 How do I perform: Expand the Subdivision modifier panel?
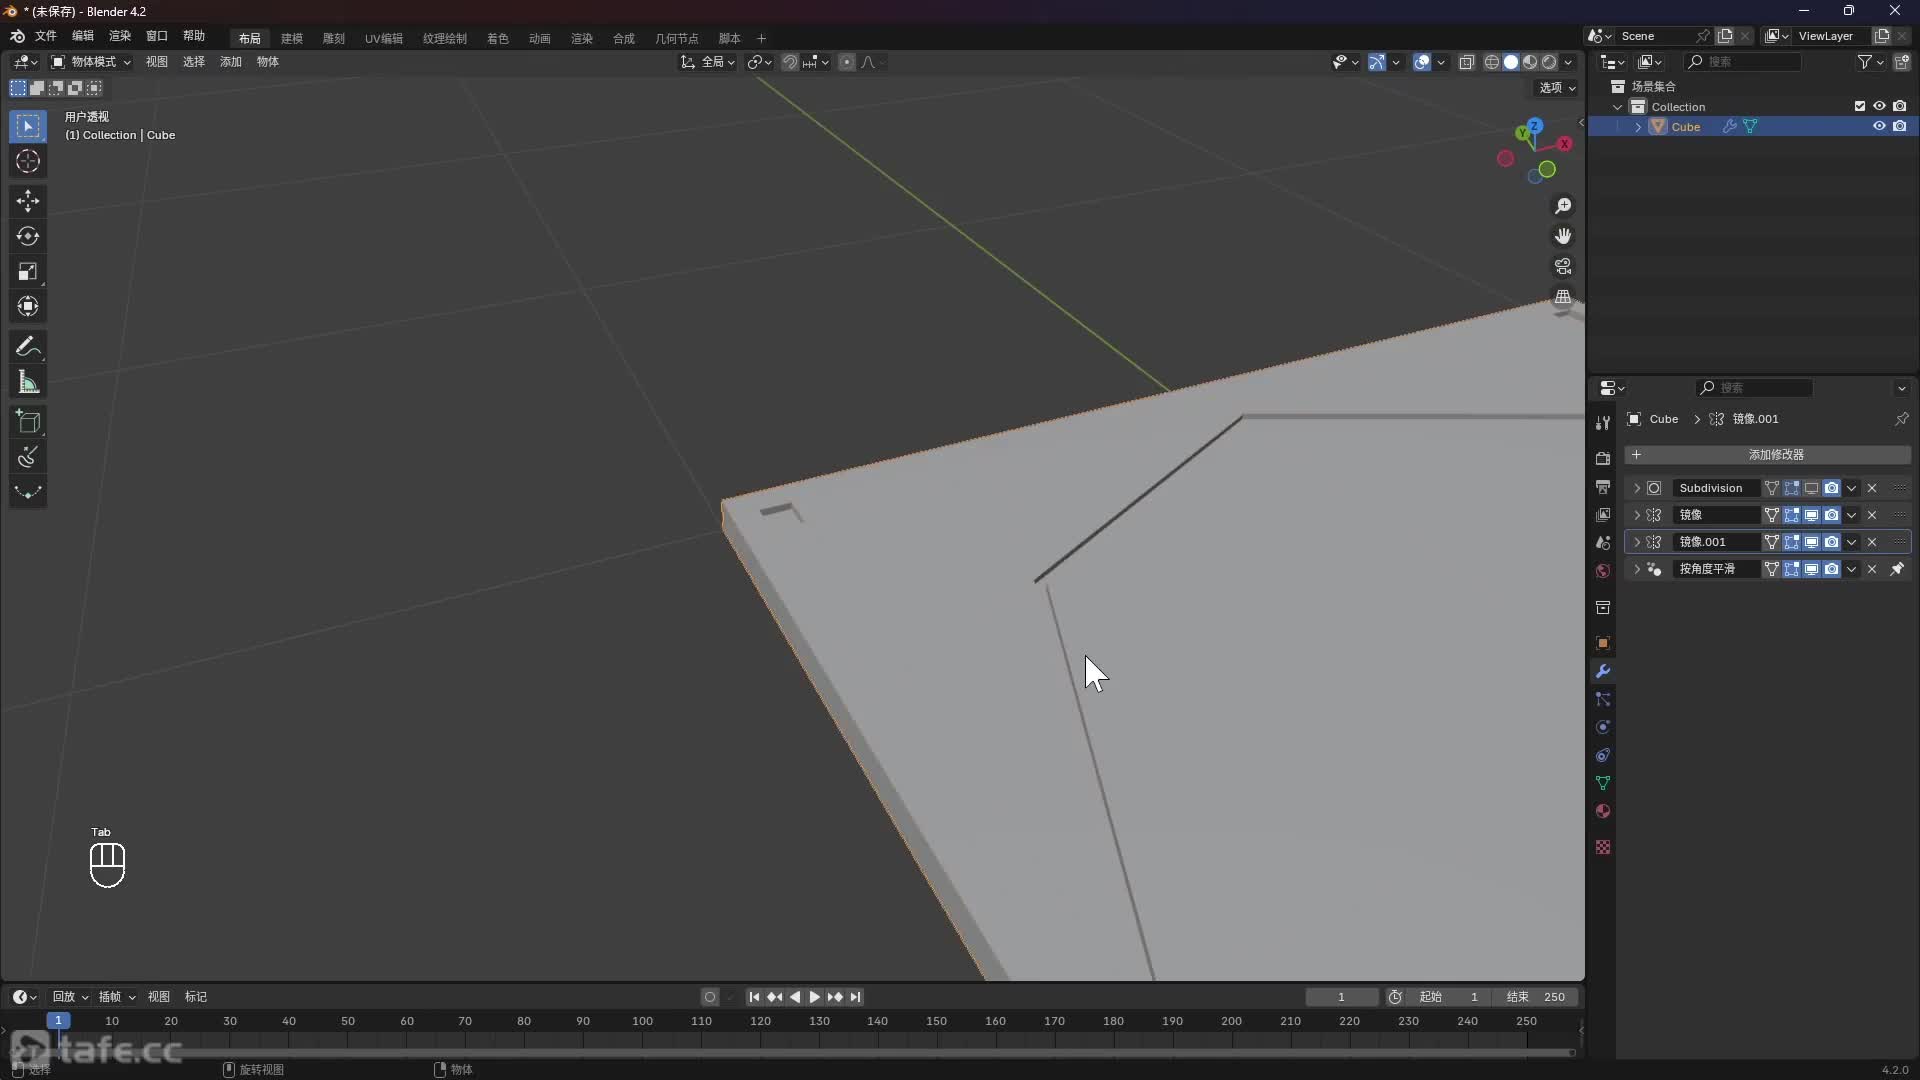tap(1637, 488)
